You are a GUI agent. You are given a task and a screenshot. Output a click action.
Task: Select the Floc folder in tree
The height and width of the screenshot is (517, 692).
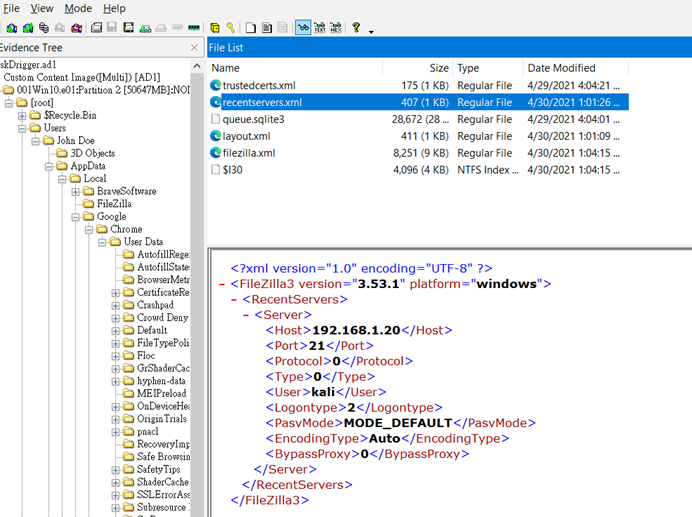146,355
